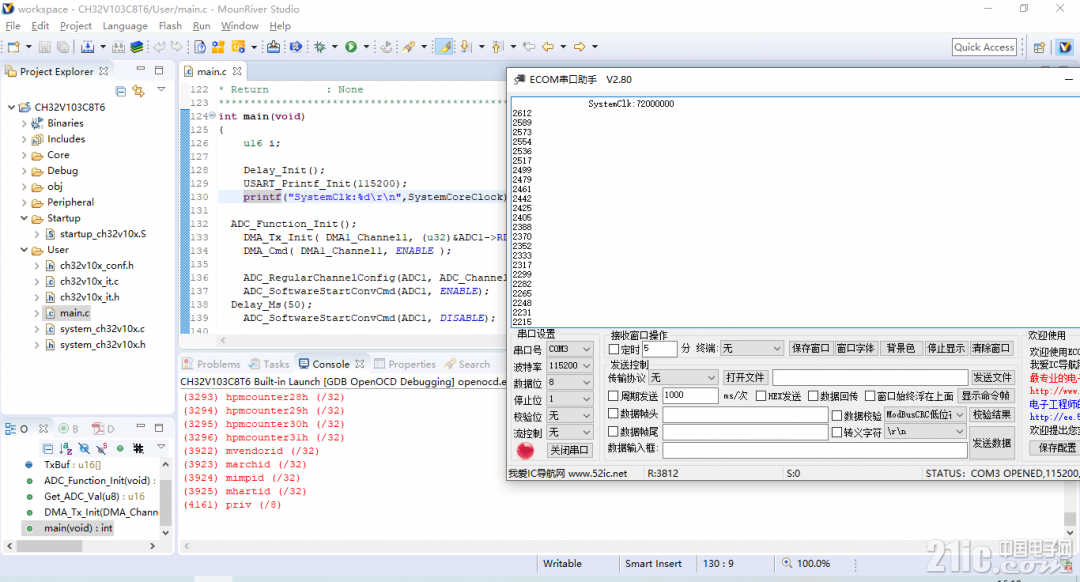
Task: Open the 传输协议 dropdown
Action: pos(683,377)
